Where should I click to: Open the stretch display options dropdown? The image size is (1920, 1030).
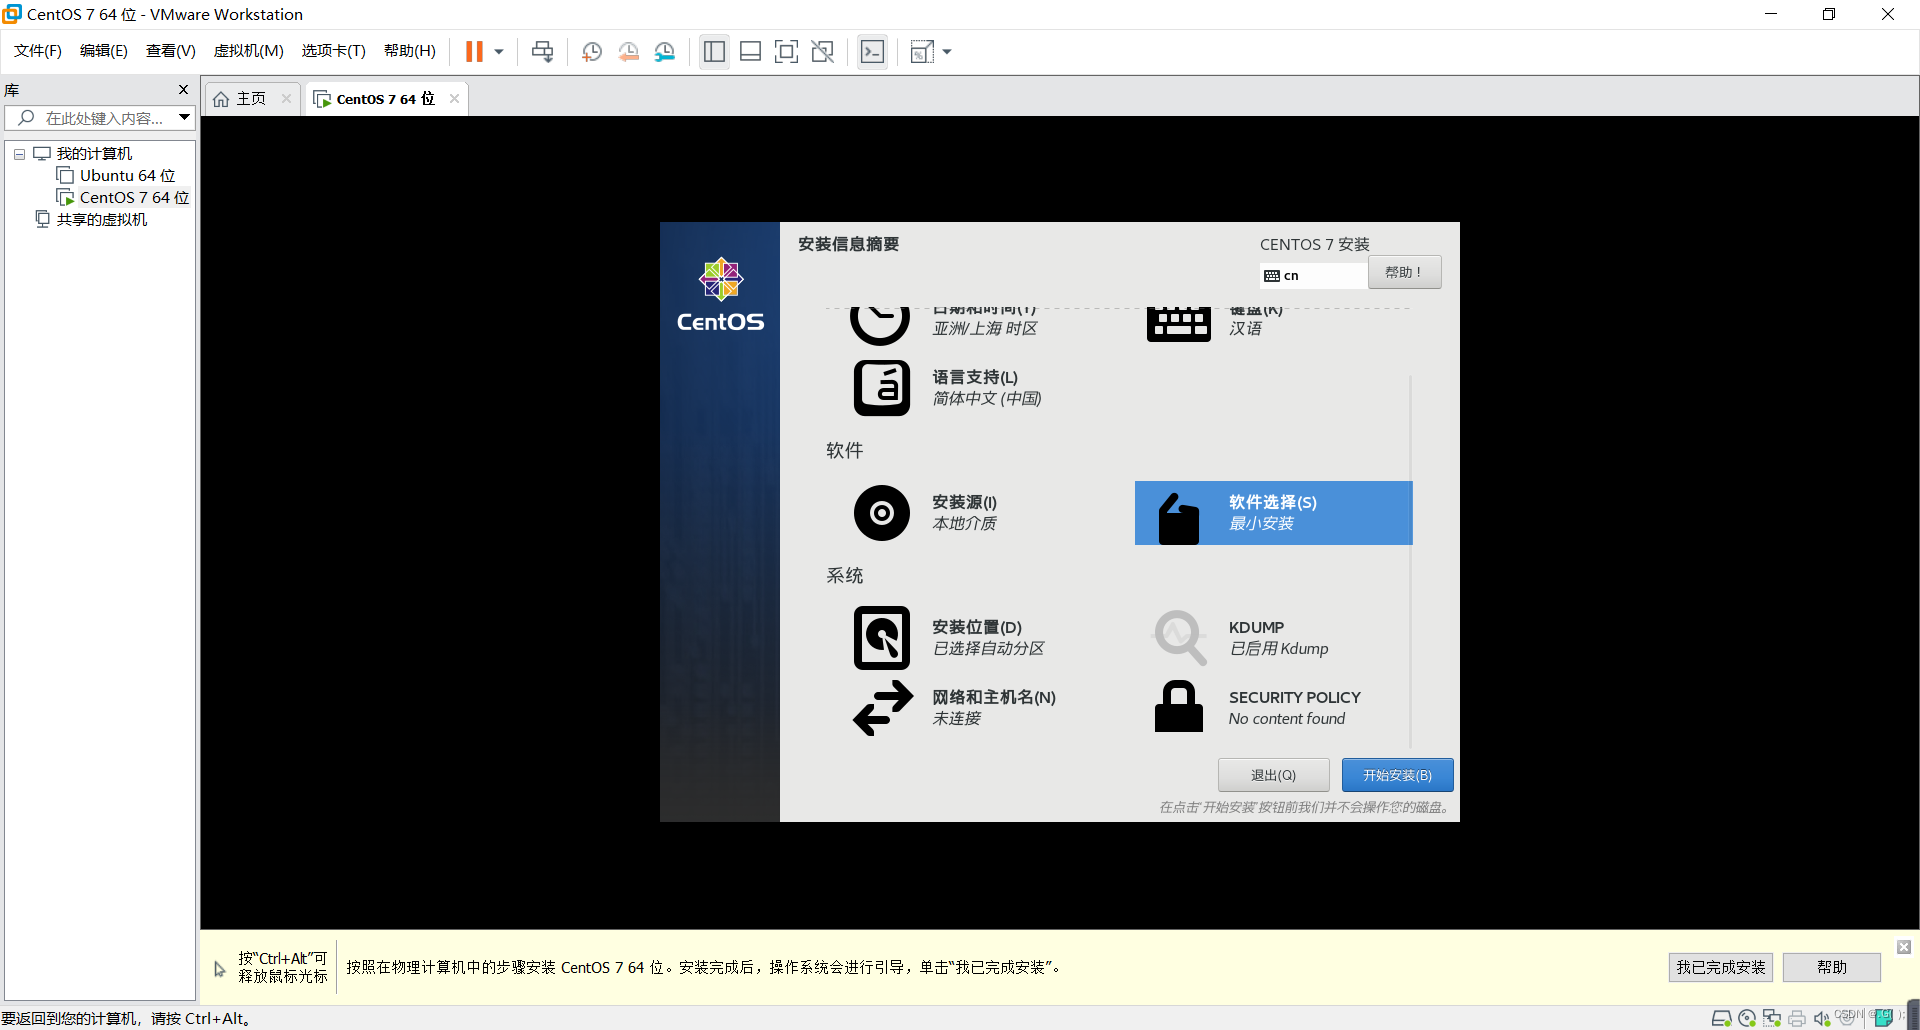tap(947, 52)
